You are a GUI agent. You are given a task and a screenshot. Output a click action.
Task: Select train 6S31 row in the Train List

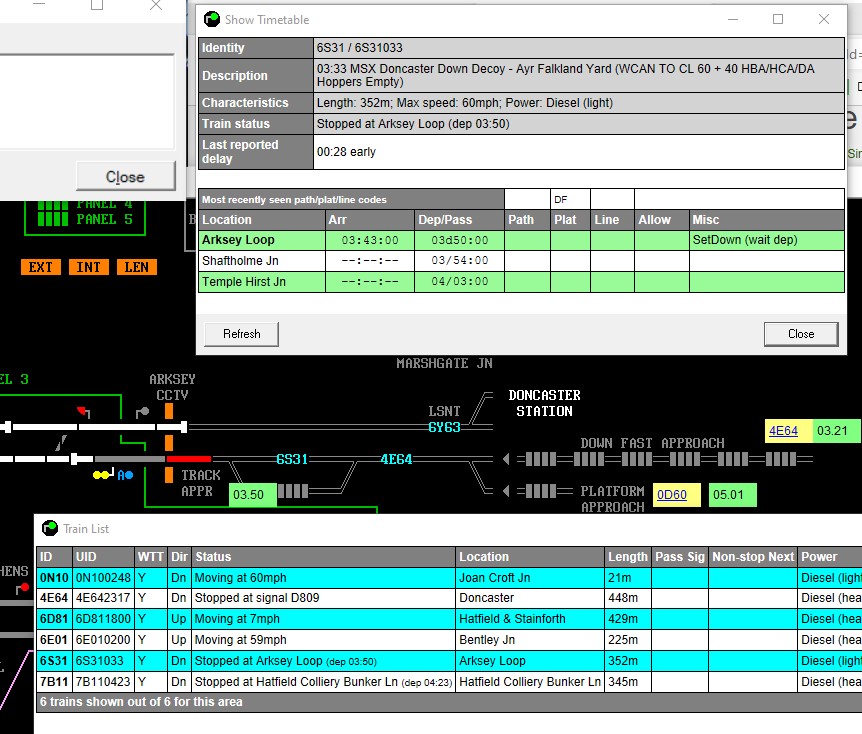click(x=449, y=660)
